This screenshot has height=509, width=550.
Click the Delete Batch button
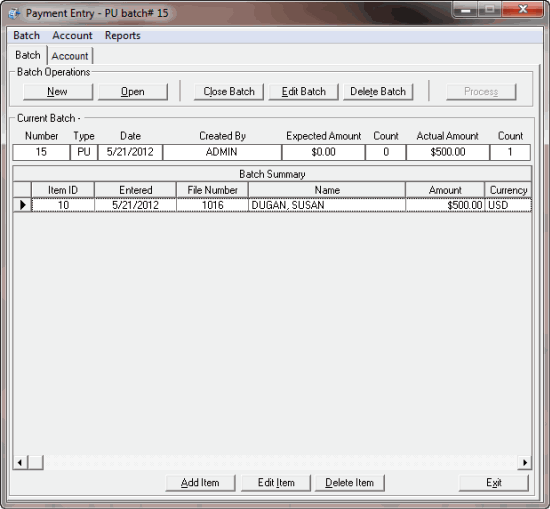coord(378,92)
